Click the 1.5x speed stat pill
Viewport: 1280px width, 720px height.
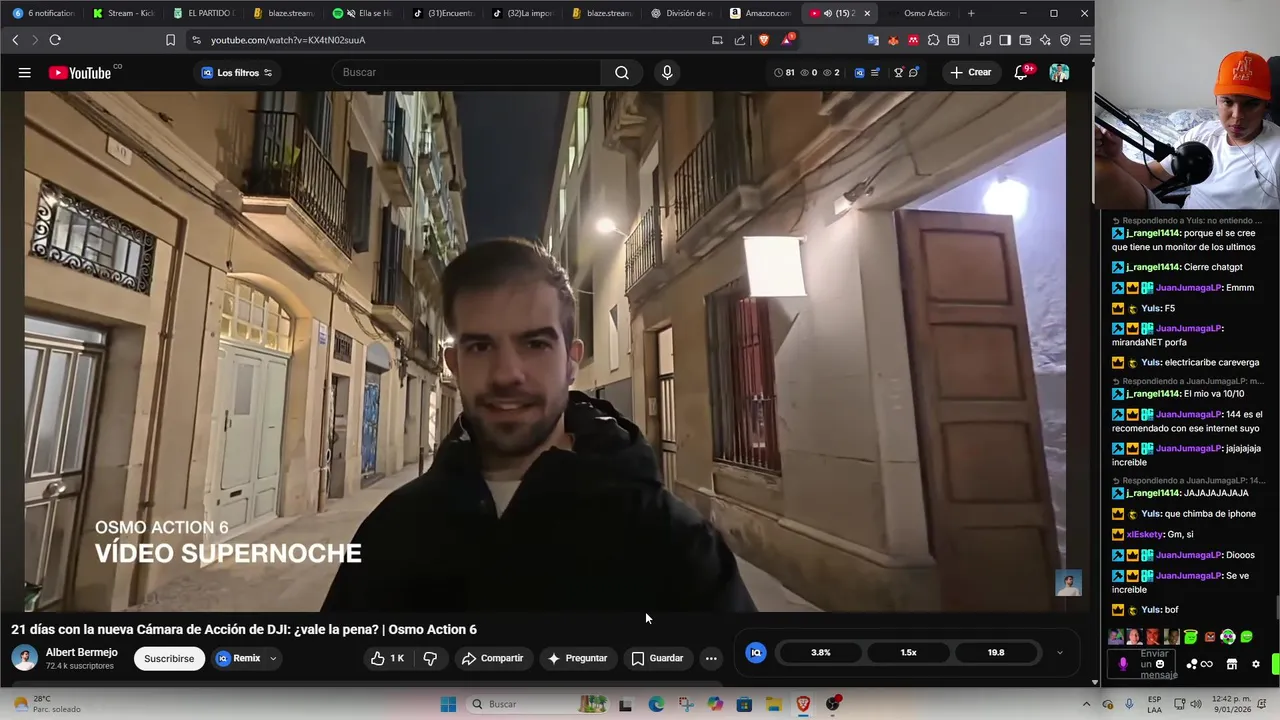908,652
